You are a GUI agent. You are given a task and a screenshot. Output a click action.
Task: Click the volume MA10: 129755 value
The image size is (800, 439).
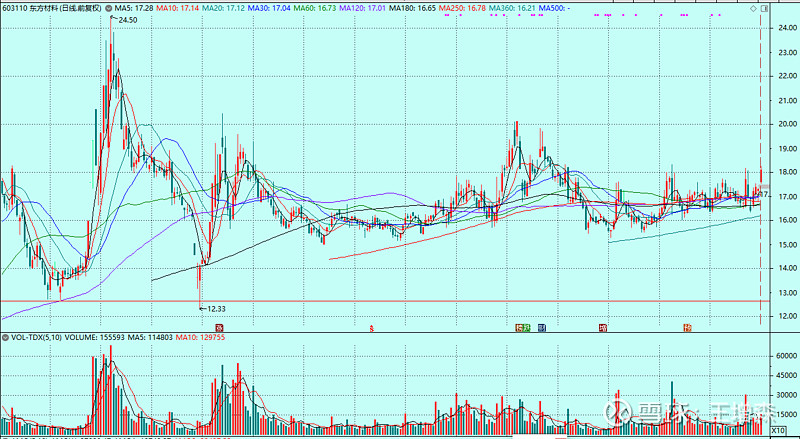[x=201, y=337]
